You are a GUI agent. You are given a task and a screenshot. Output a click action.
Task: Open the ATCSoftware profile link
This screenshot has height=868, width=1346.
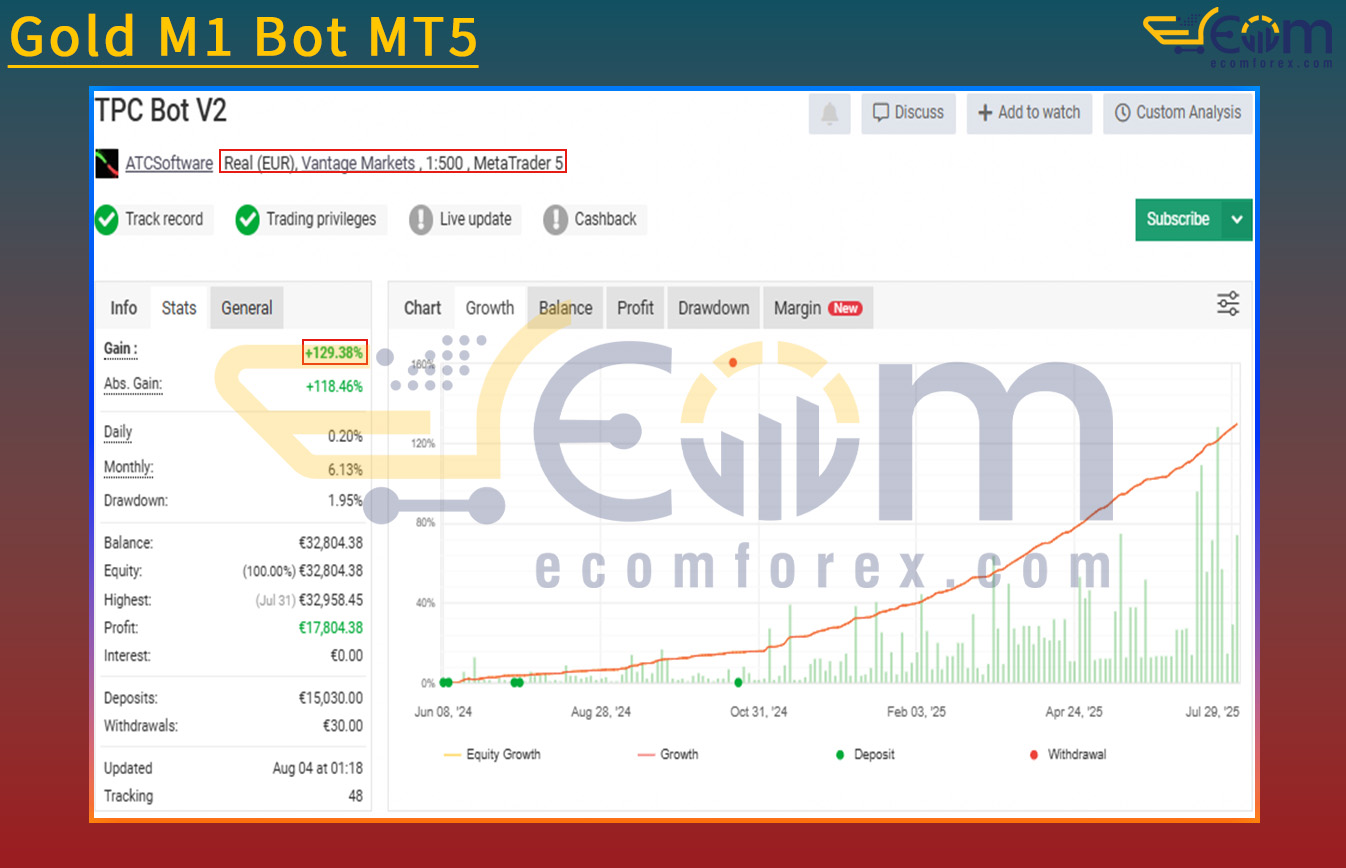click(169, 163)
